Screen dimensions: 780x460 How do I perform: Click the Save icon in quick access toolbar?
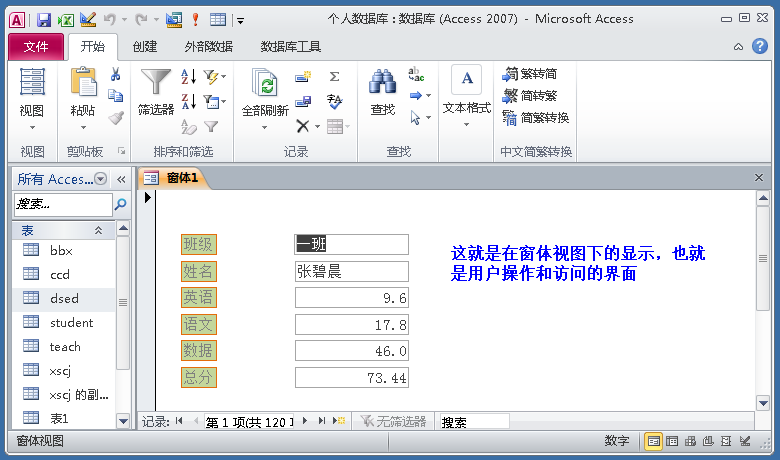[x=44, y=20]
